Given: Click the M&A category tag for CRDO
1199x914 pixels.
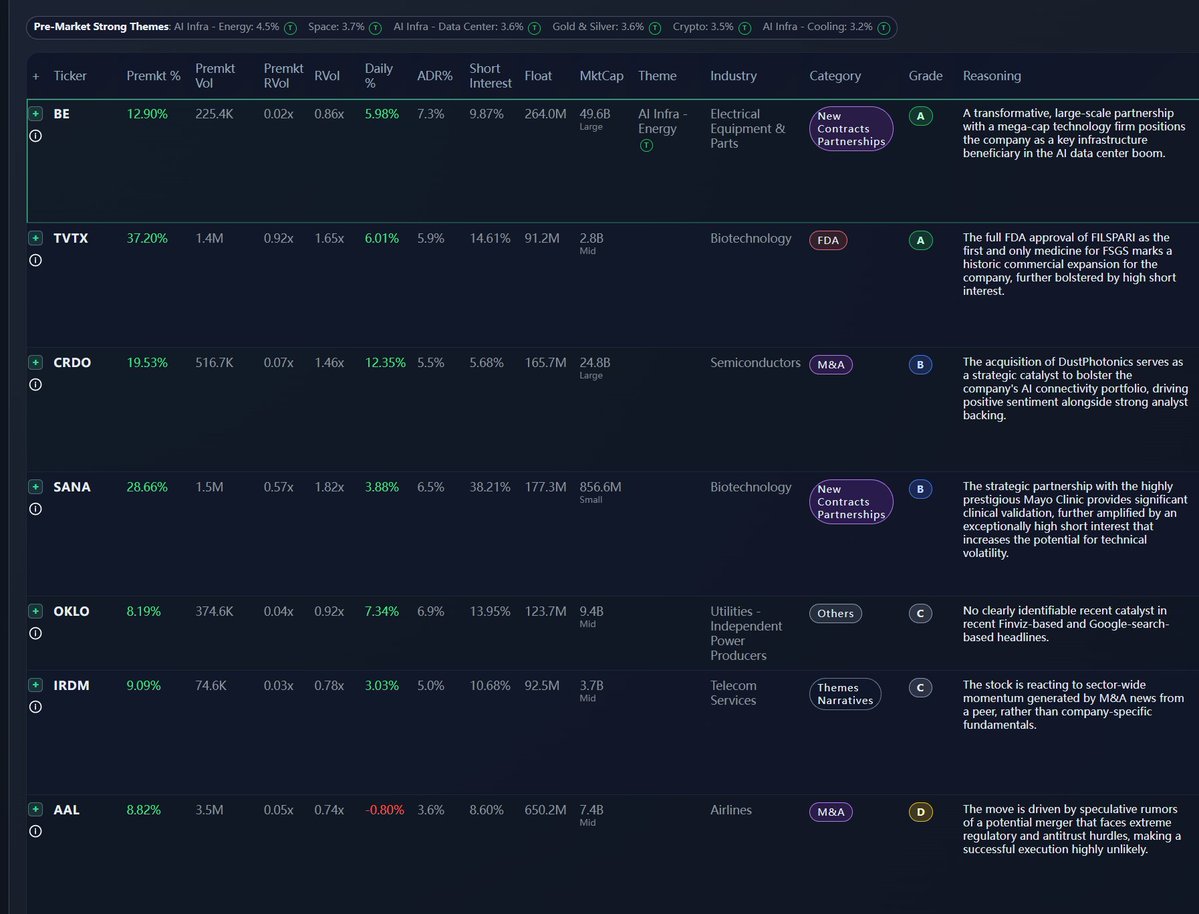Looking at the screenshot, I should pyautogui.click(x=831, y=365).
